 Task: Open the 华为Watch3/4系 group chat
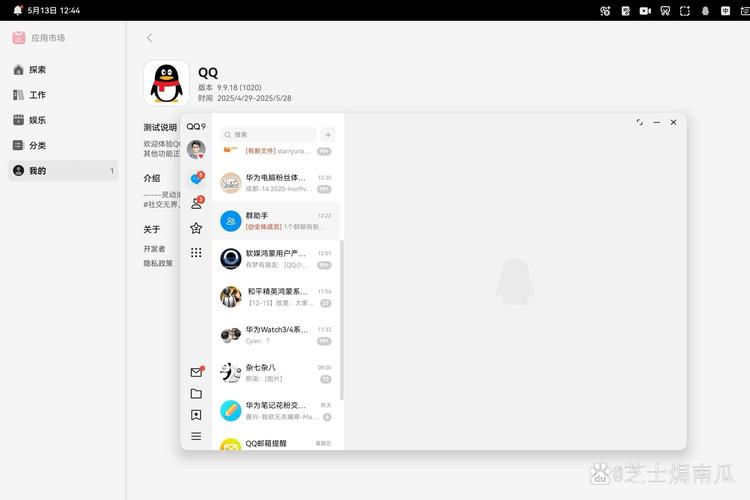coord(276,335)
